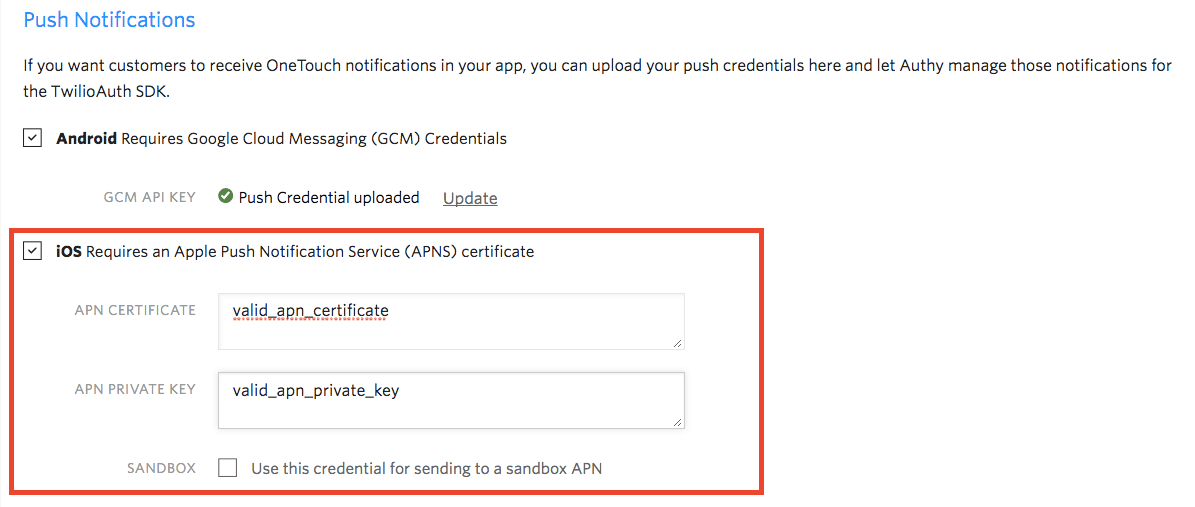This screenshot has height=507, width=1195.
Task: Select the bold iOS label text
Action: [69, 252]
